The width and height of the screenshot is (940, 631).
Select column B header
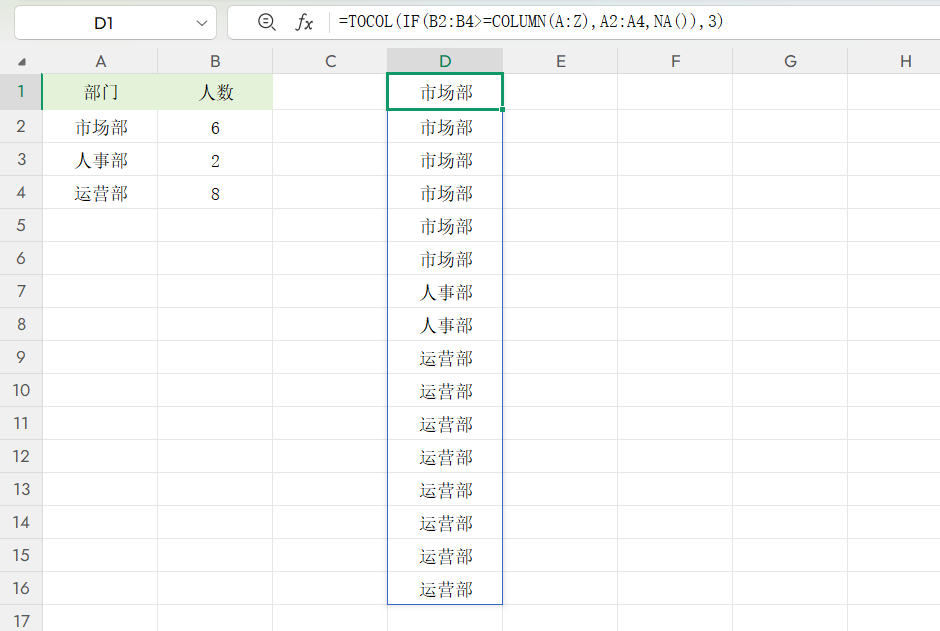(x=215, y=61)
